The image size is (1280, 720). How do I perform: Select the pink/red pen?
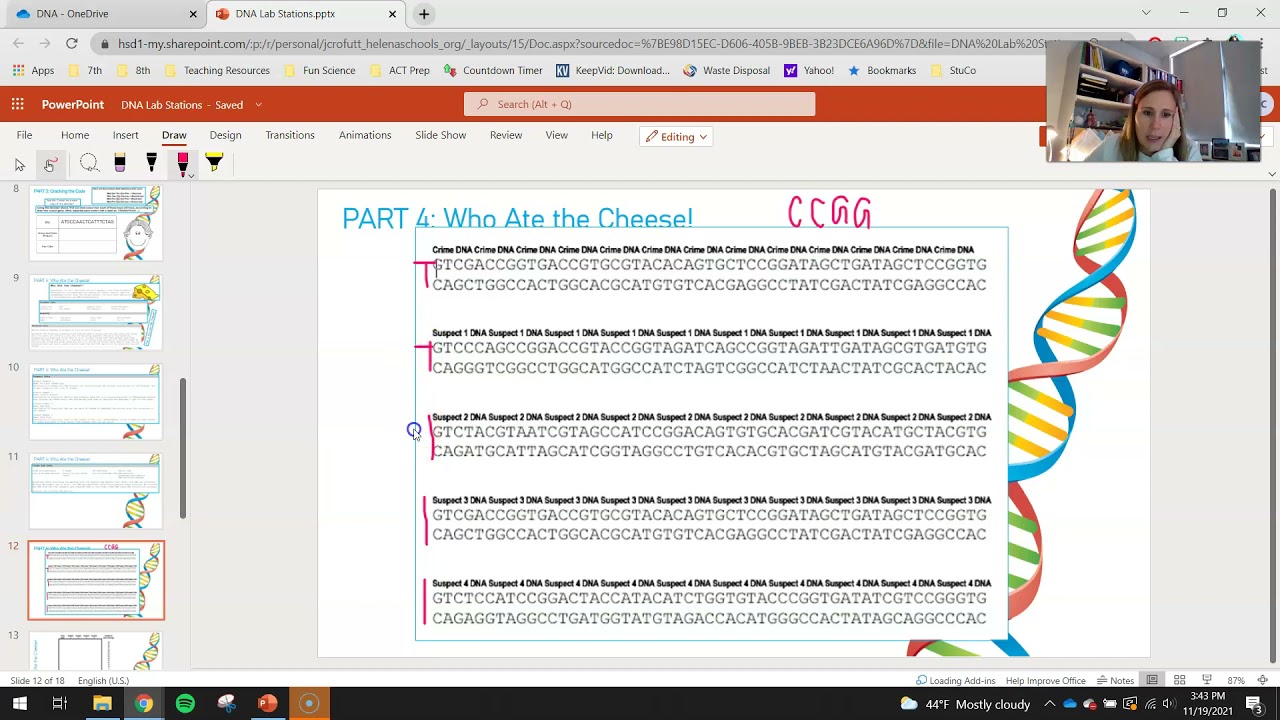[x=182, y=164]
